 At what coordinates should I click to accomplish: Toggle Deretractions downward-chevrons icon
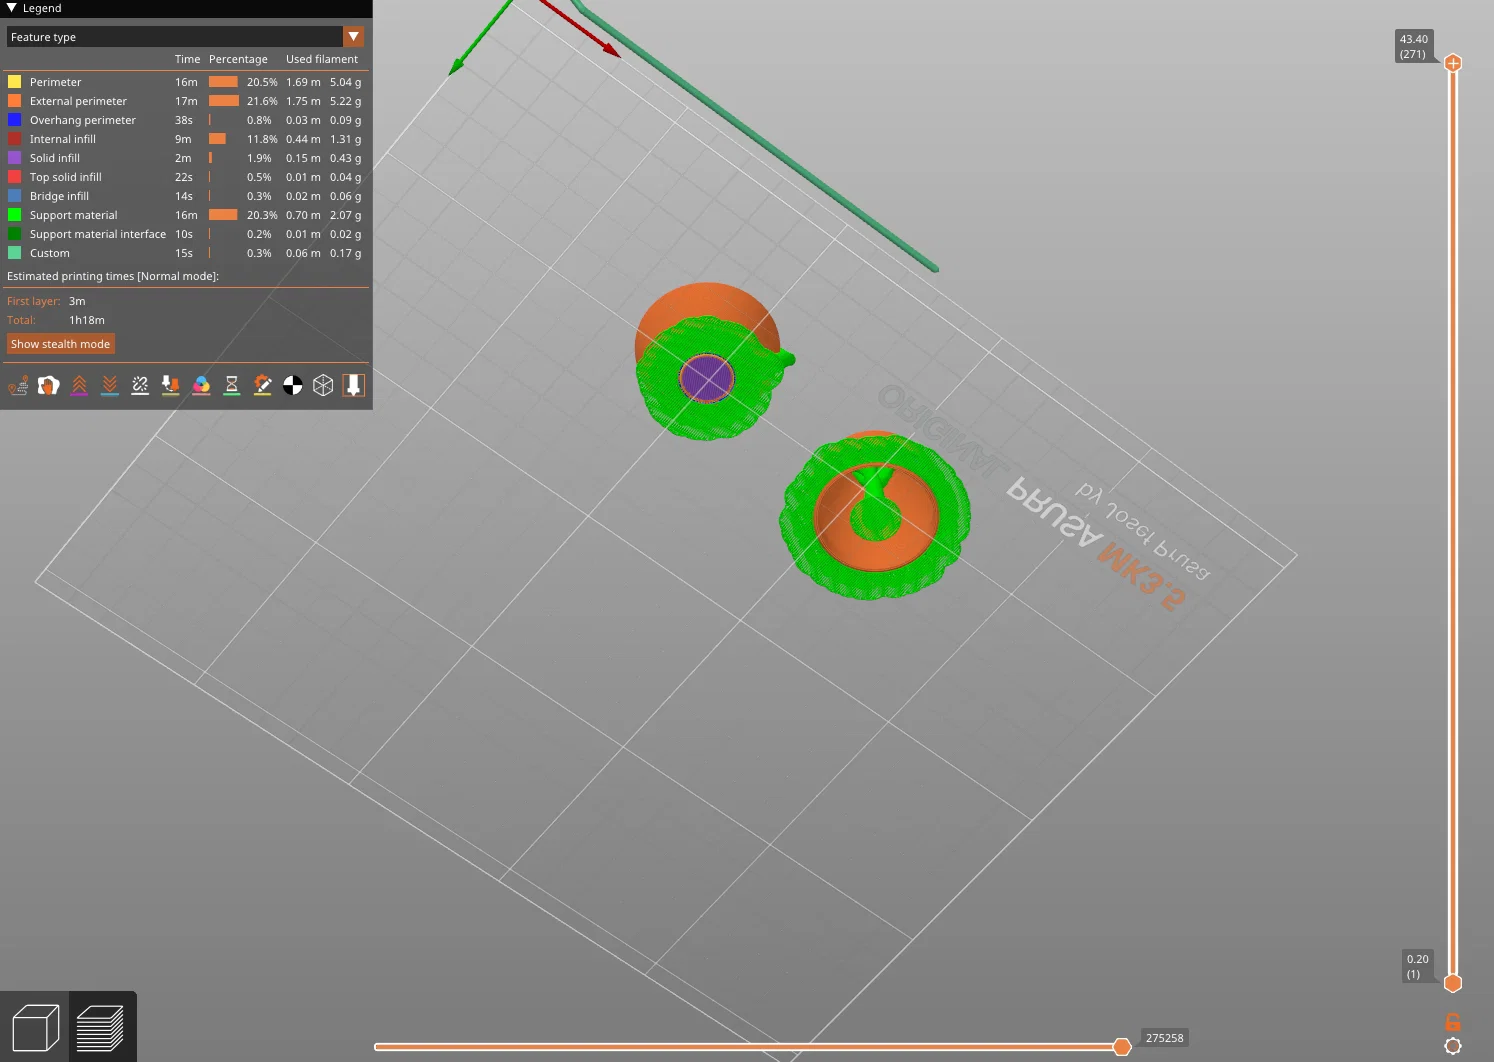coord(110,385)
